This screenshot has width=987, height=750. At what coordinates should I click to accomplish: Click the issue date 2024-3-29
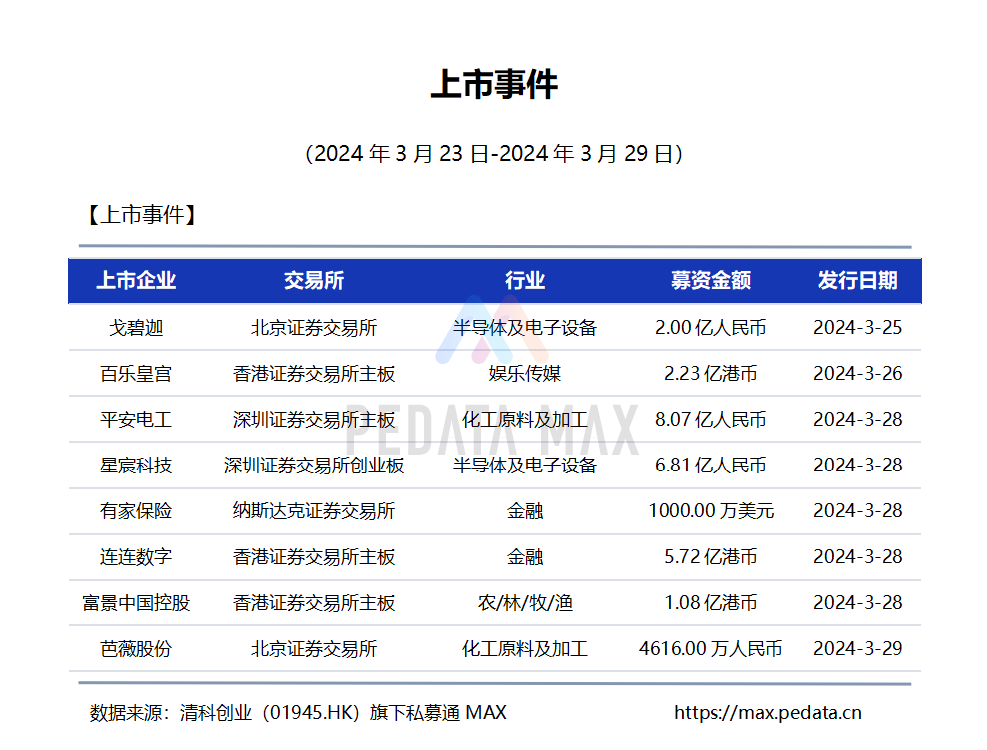click(x=857, y=648)
